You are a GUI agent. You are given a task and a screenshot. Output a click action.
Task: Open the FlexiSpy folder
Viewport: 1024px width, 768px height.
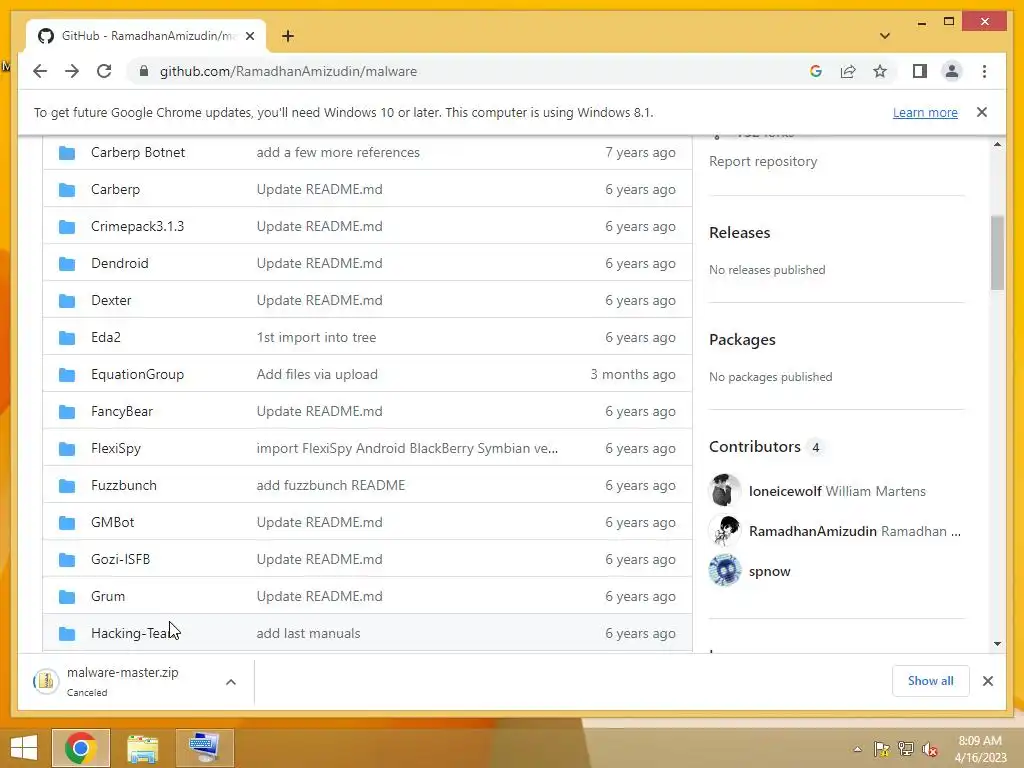click(x=116, y=449)
